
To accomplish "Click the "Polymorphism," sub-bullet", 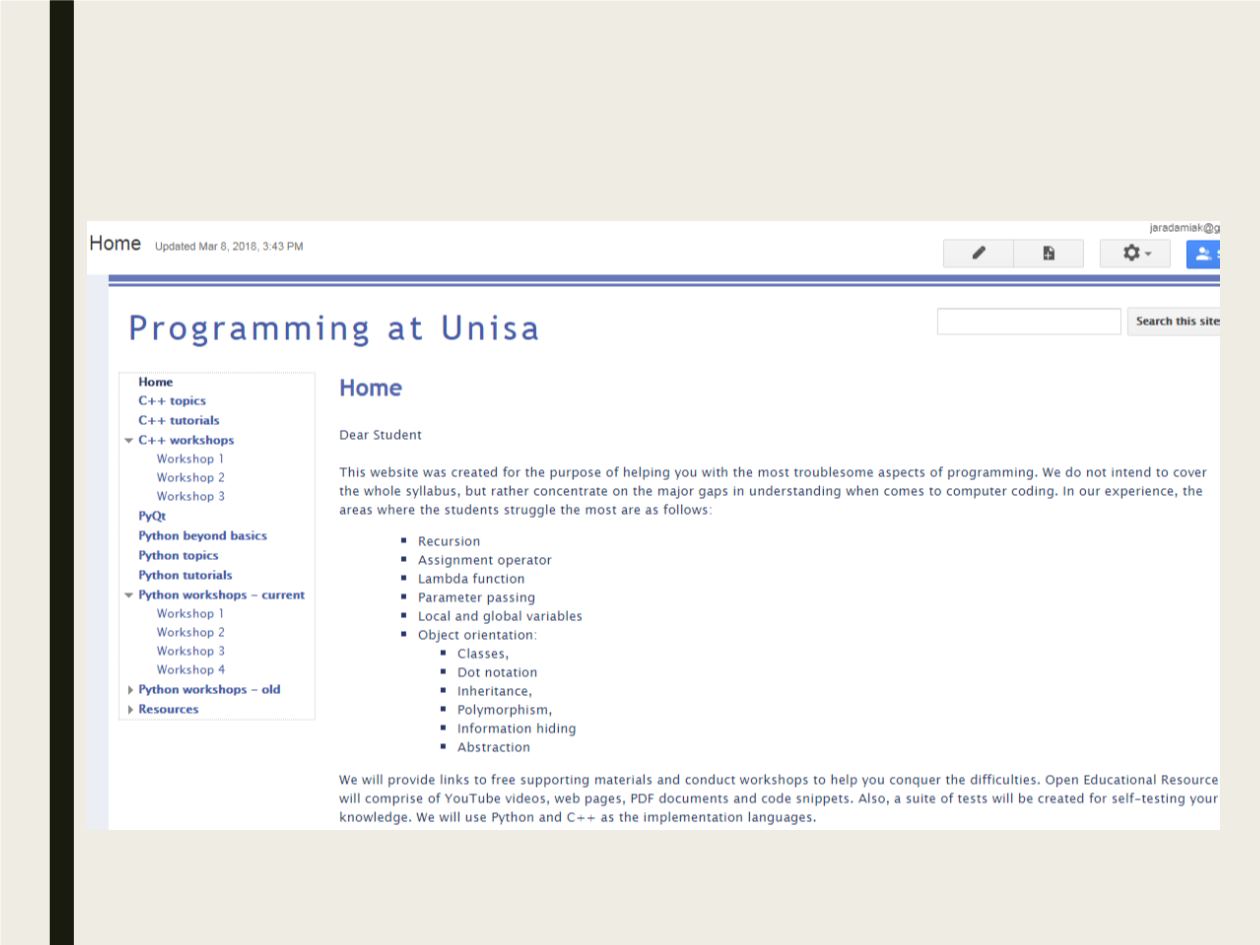I will 505,710.
